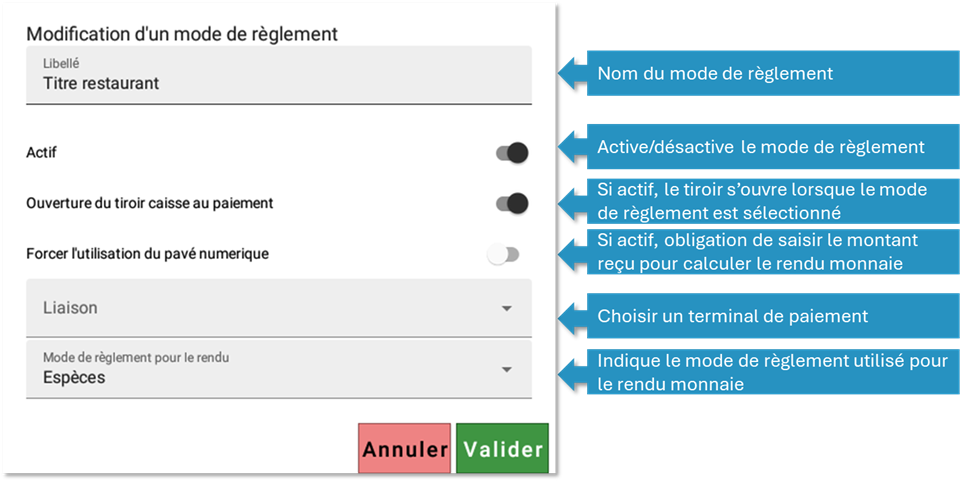Enable Forcer l'utilisation du pavé numérique
965x482 pixels.
[503, 254]
